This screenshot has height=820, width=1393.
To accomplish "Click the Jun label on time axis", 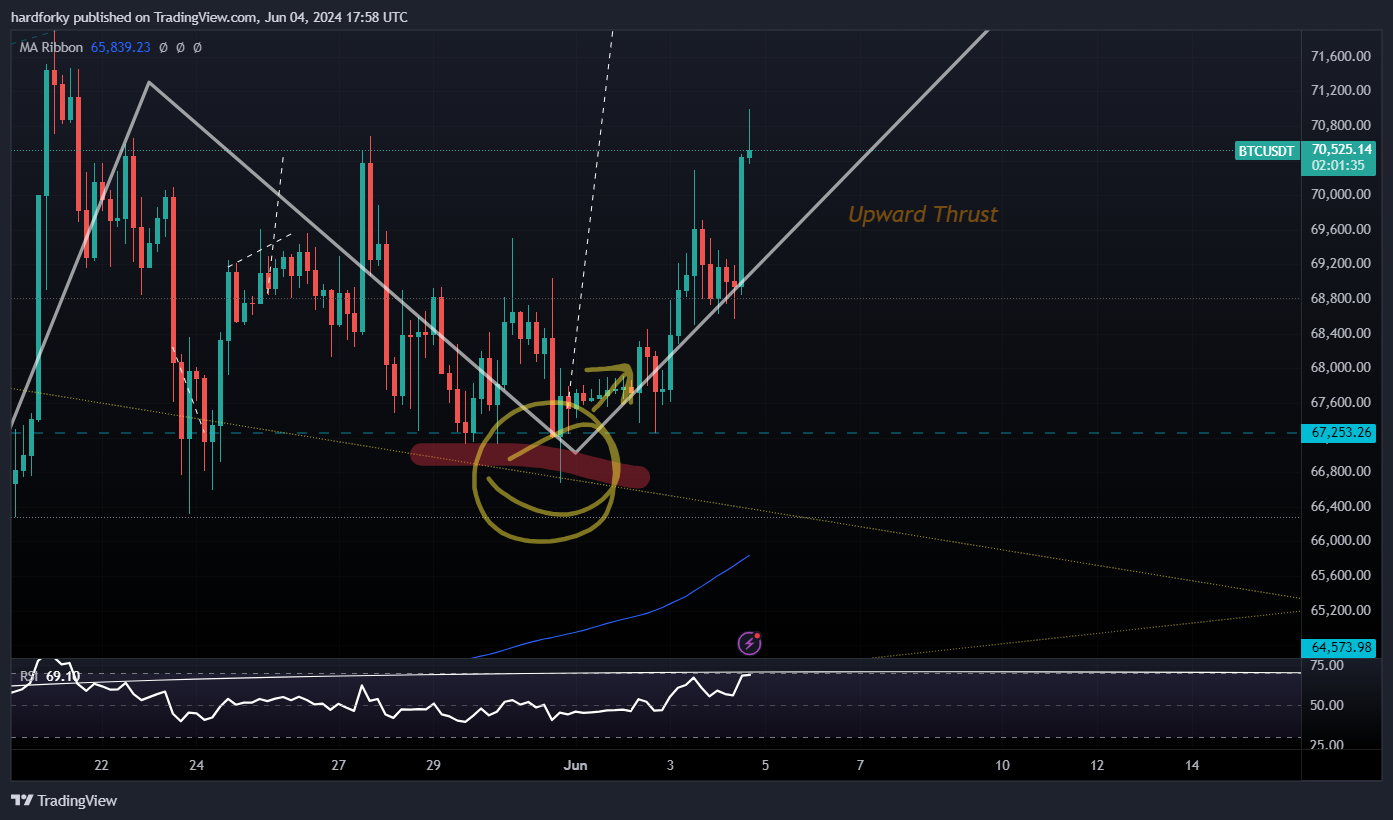I will (575, 765).
